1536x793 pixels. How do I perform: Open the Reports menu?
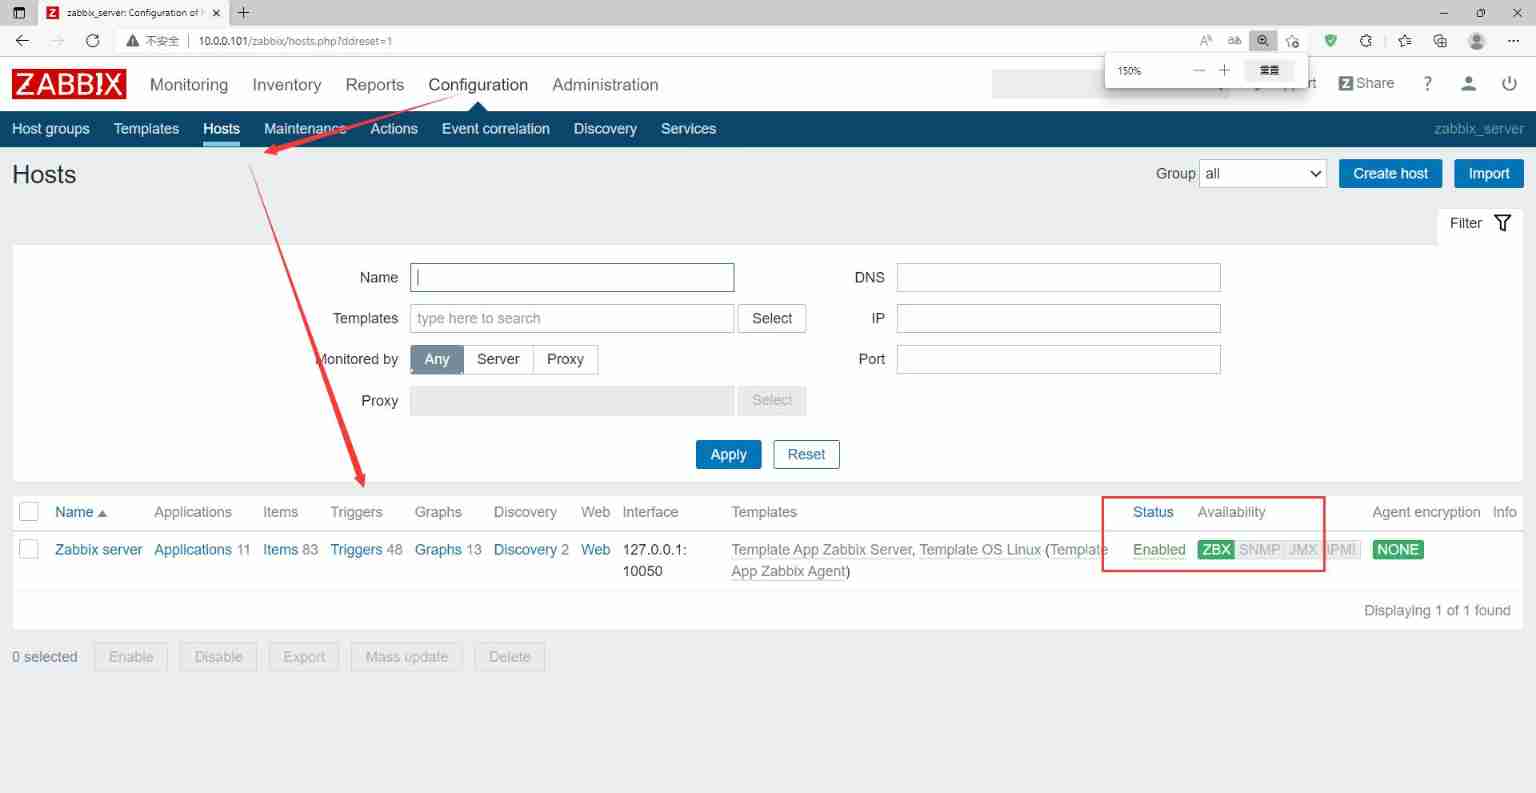[x=375, y=85]
